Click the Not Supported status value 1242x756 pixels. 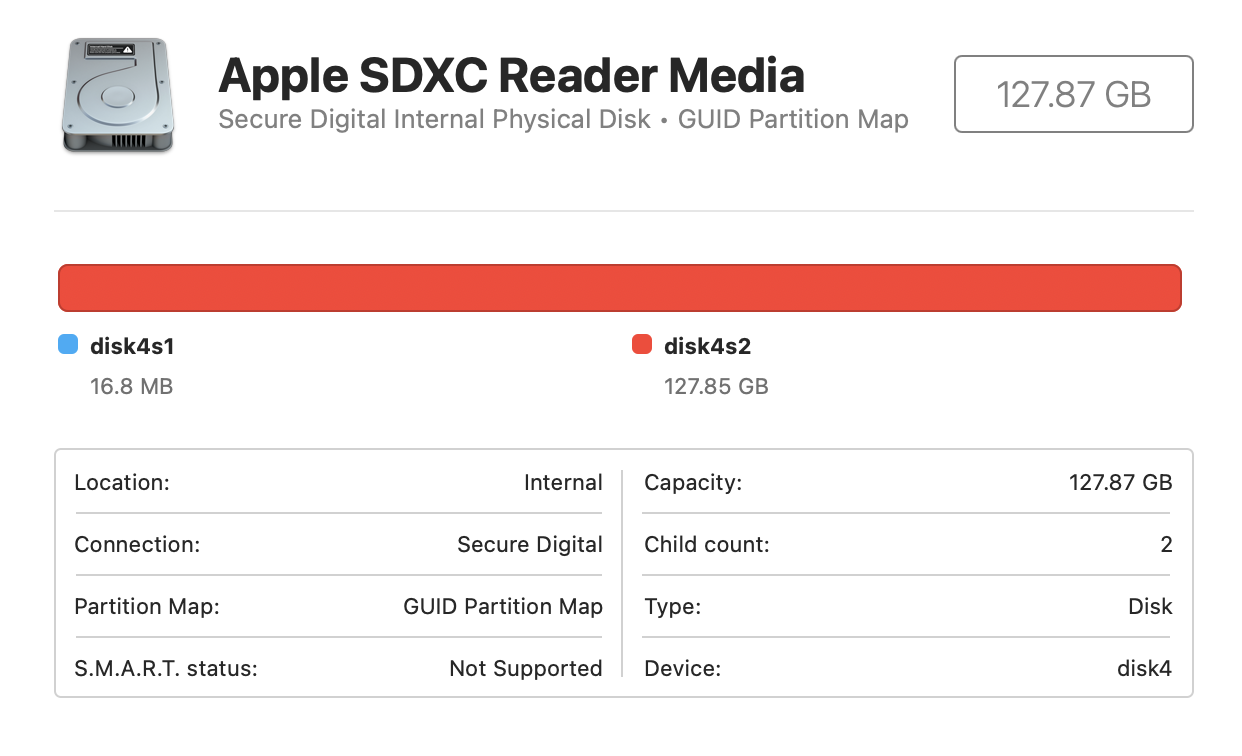point(525,669)
